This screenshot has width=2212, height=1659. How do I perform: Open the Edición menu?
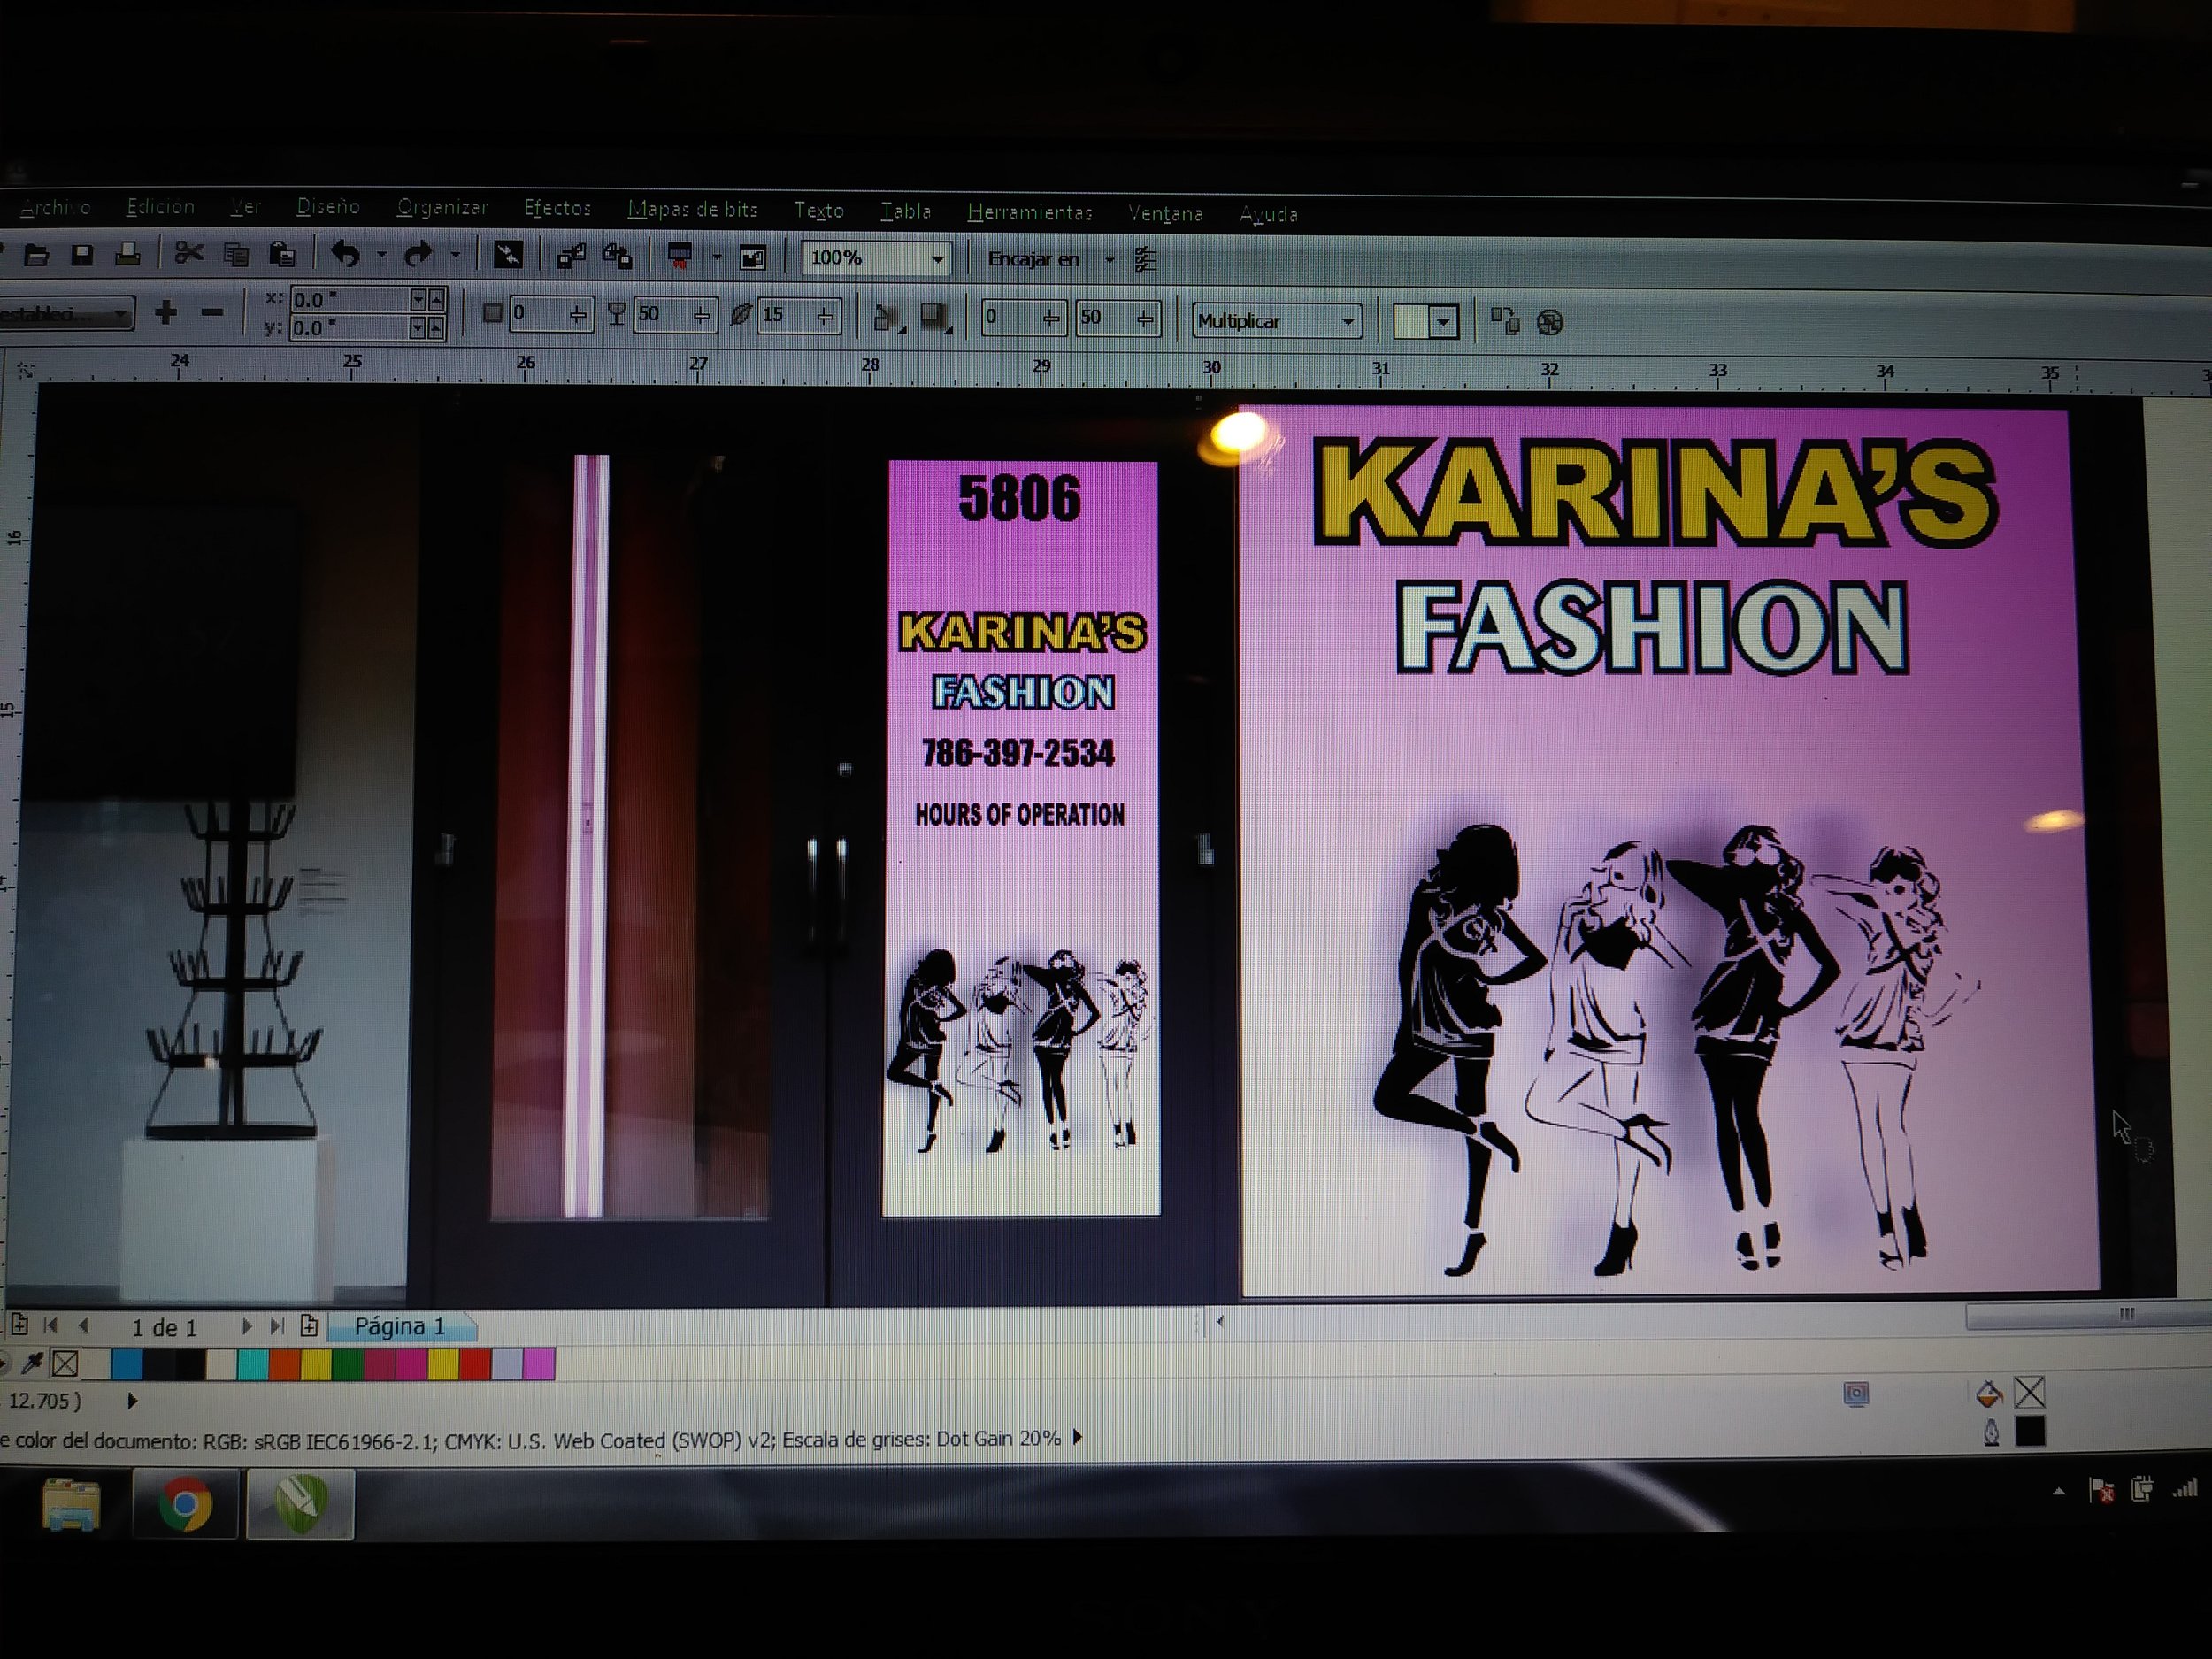(160, 207)
